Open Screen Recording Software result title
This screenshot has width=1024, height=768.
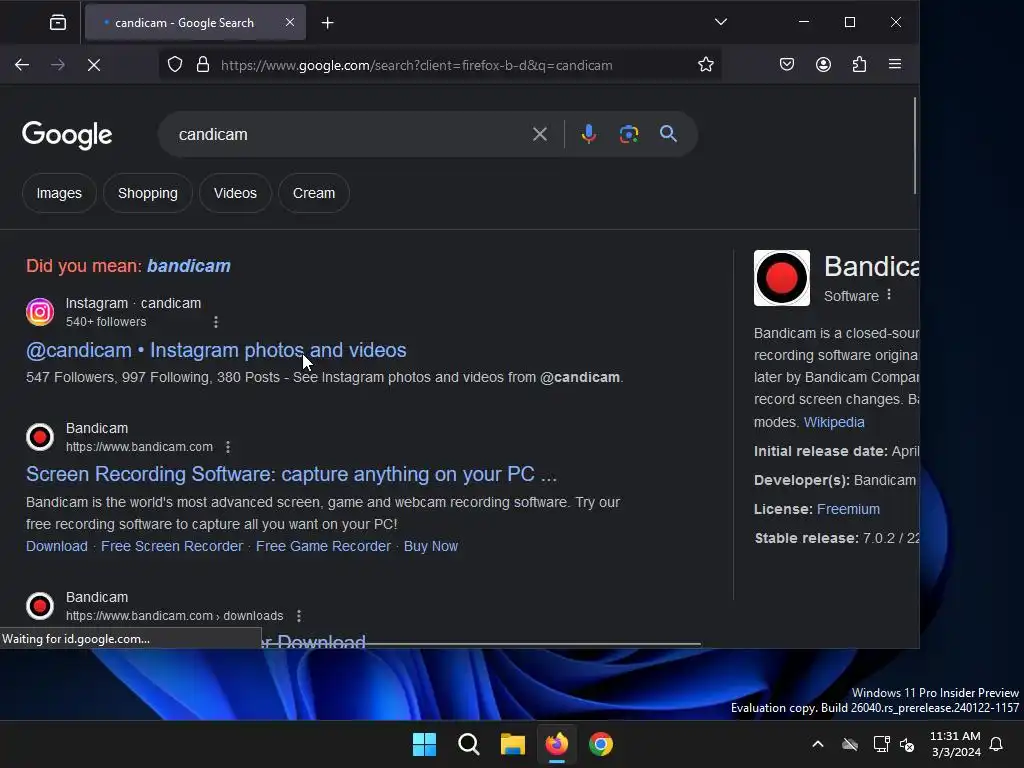pos(291,474)
